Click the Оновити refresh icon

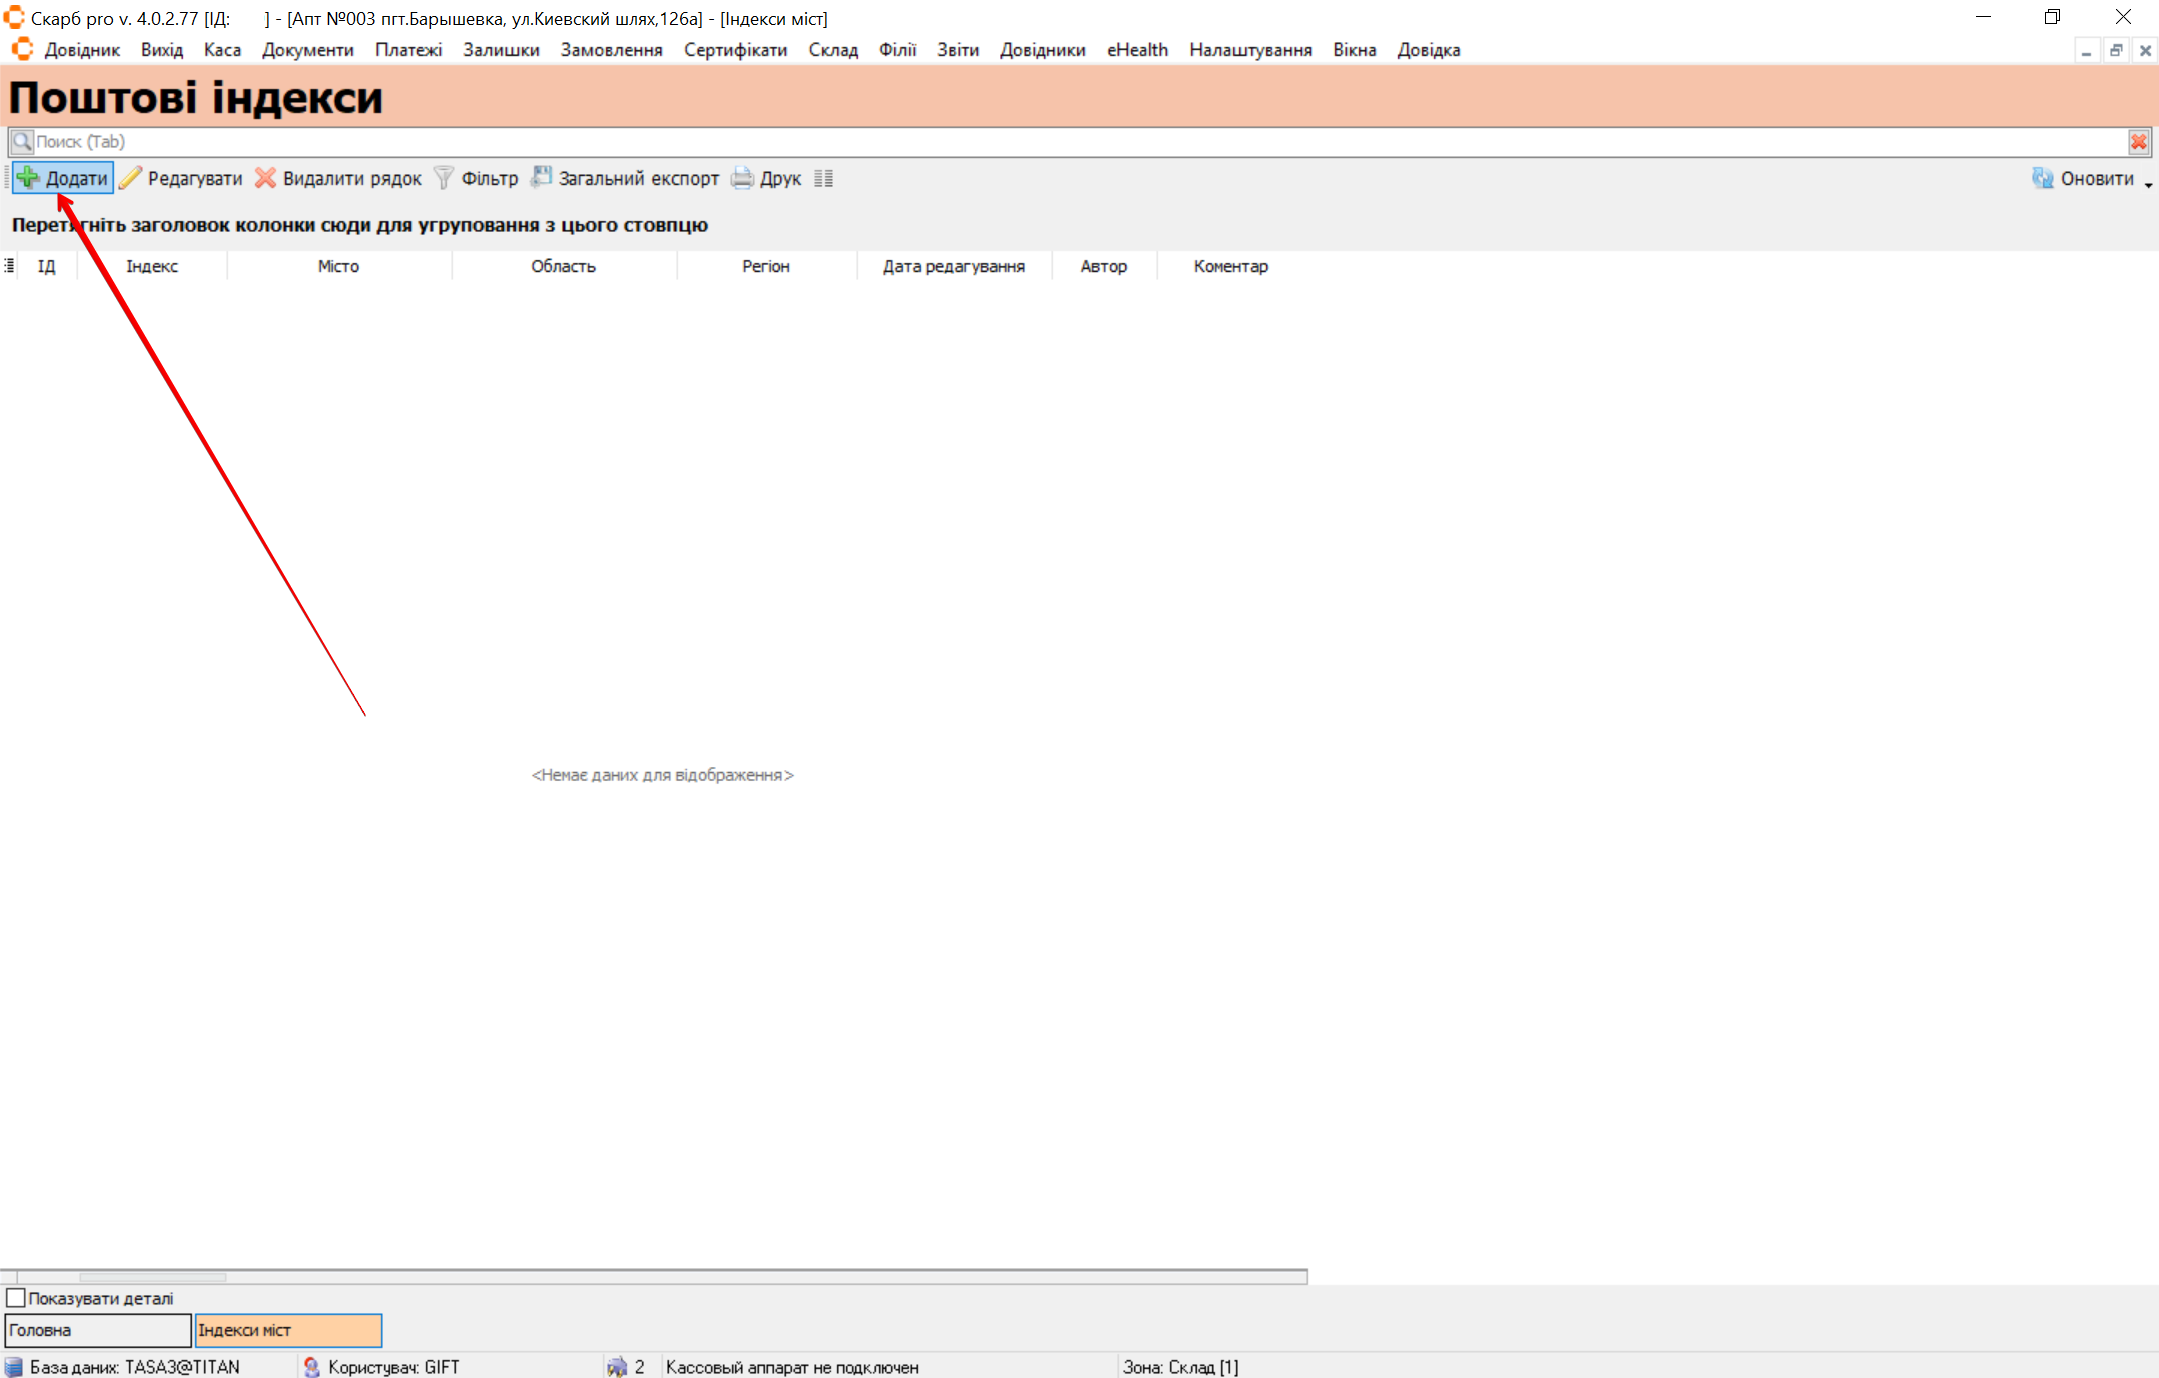pos(2042,178)
